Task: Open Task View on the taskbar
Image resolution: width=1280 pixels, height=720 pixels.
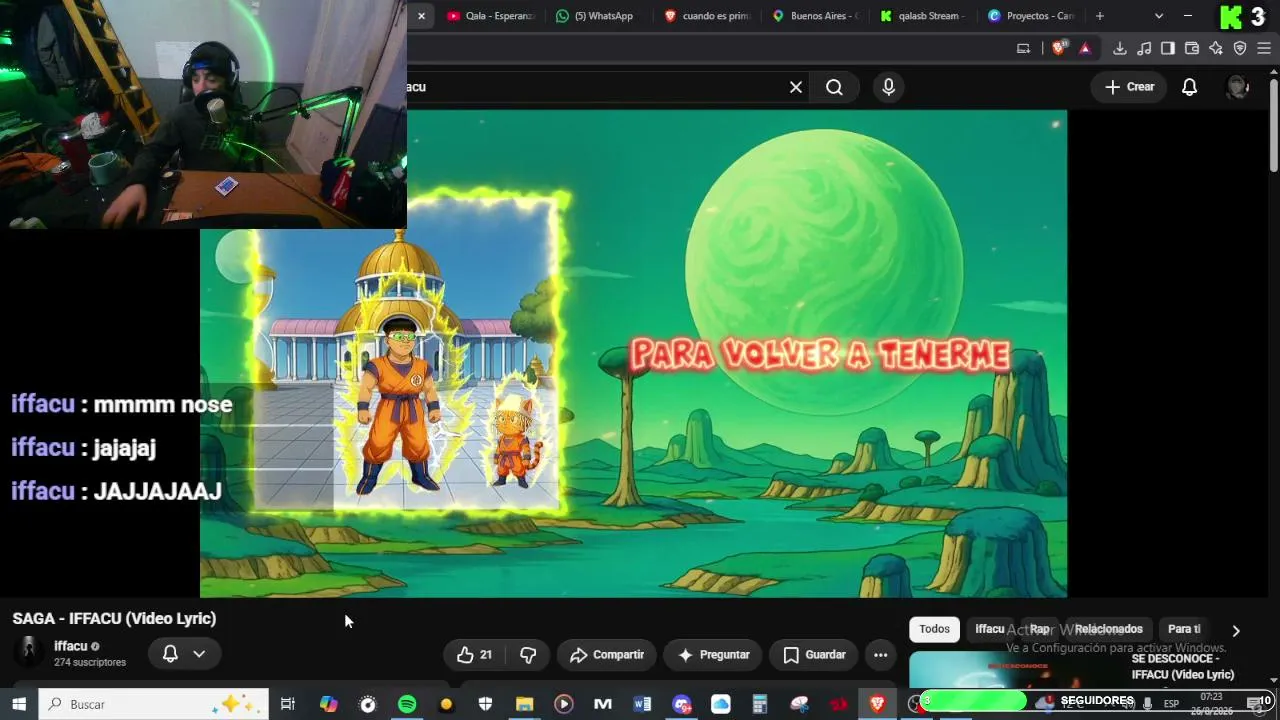Action: pos(288,704)
